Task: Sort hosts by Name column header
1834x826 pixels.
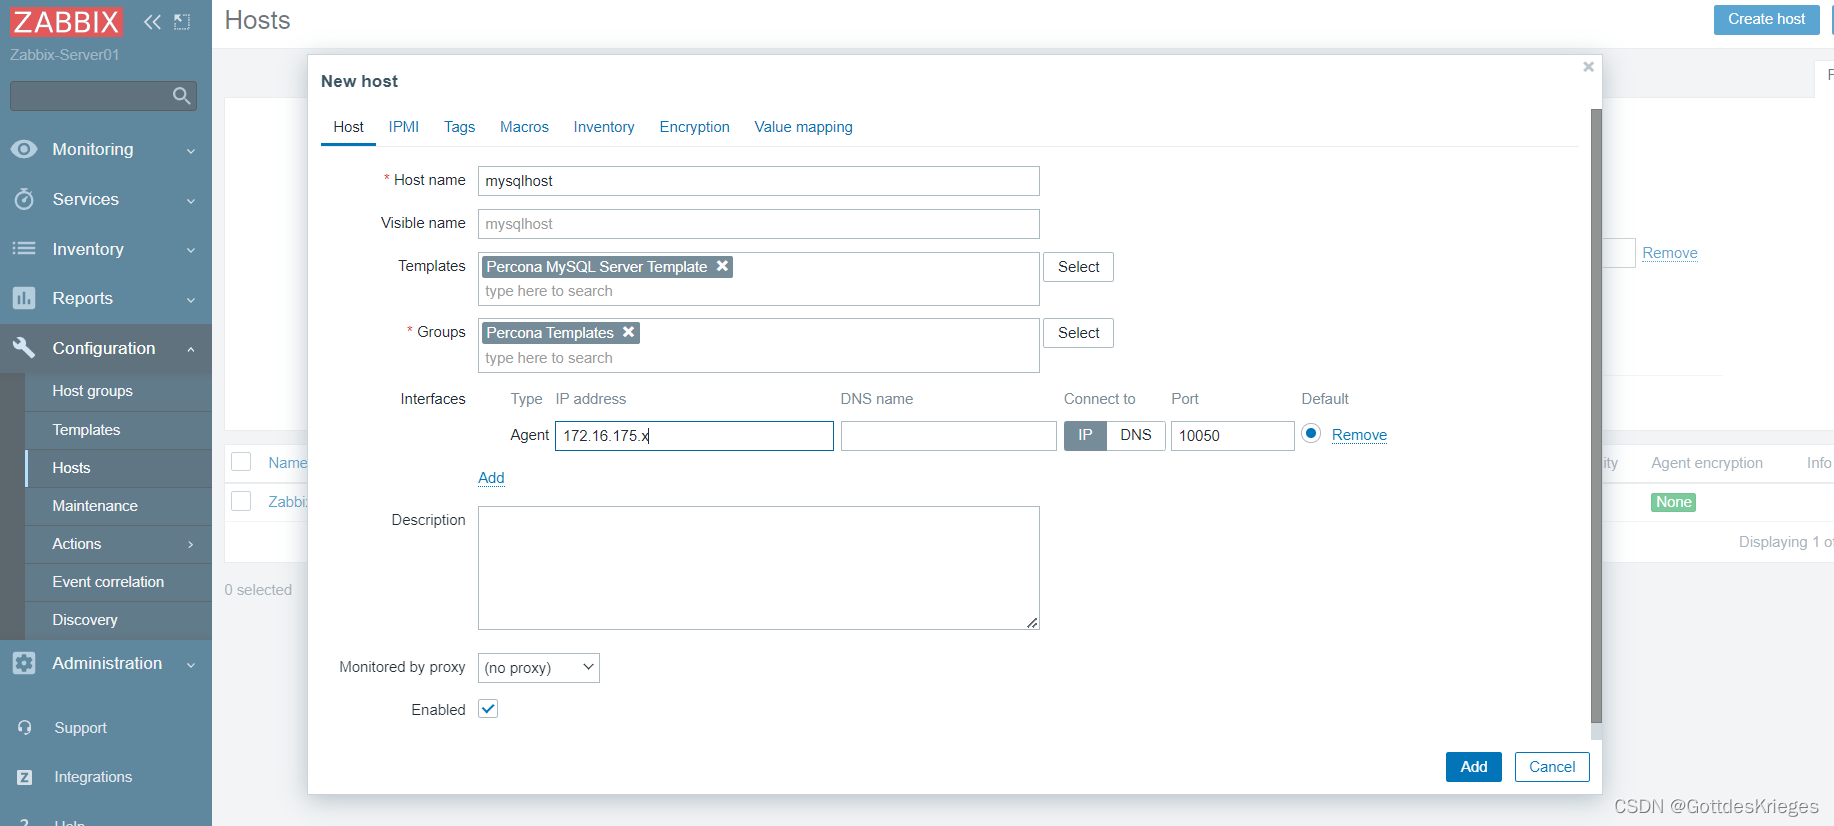Action: click(287, 463)
